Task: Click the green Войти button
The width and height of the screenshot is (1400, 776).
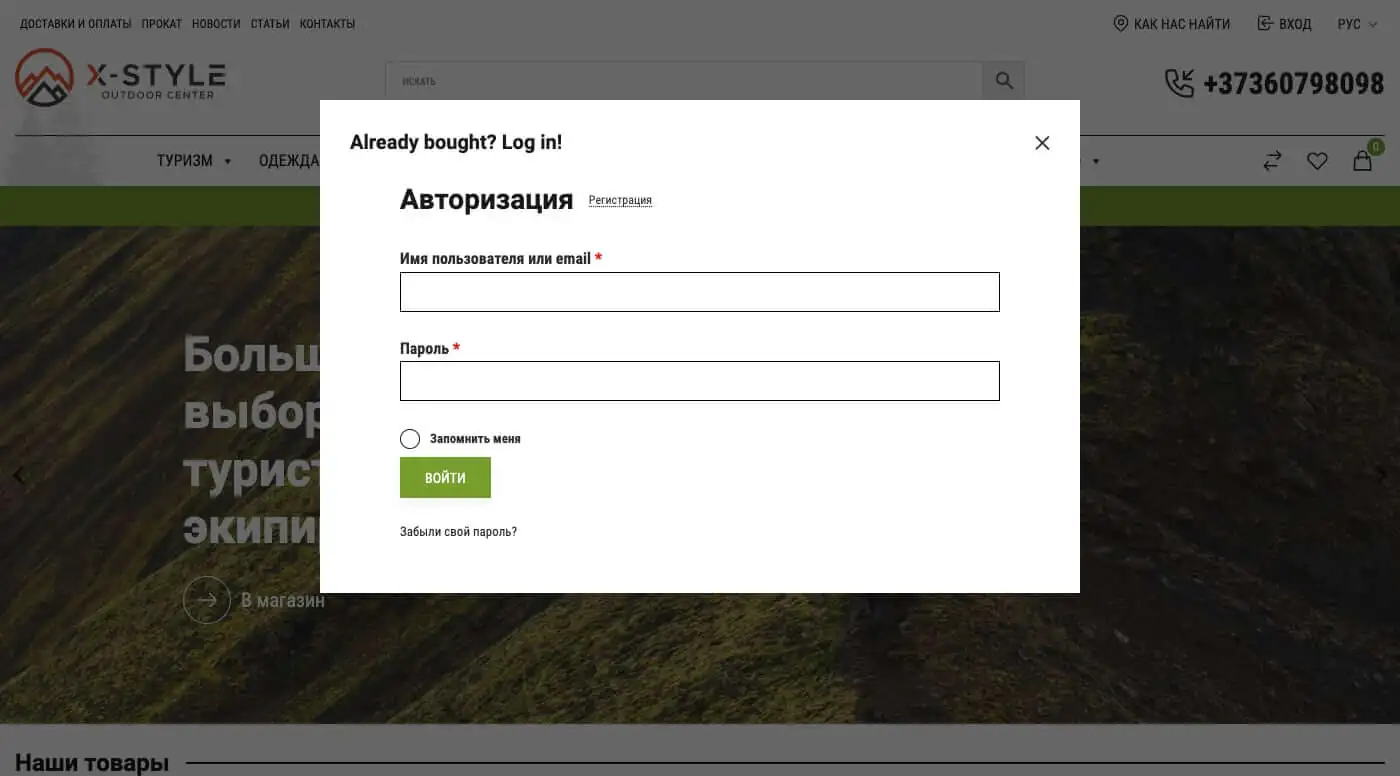Action: [x=445, y=477]
